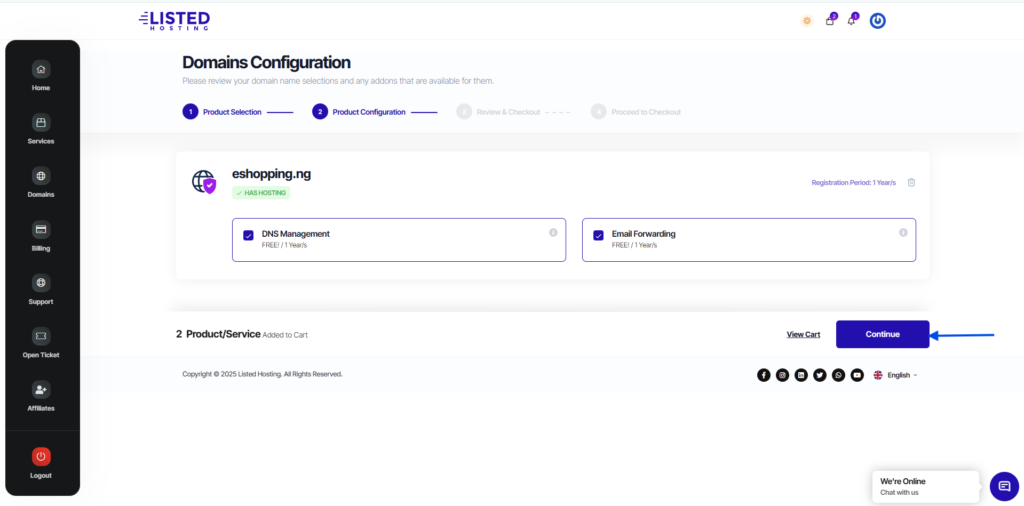
Task: Open the Registration Period selector
Action: click(854, 183)
